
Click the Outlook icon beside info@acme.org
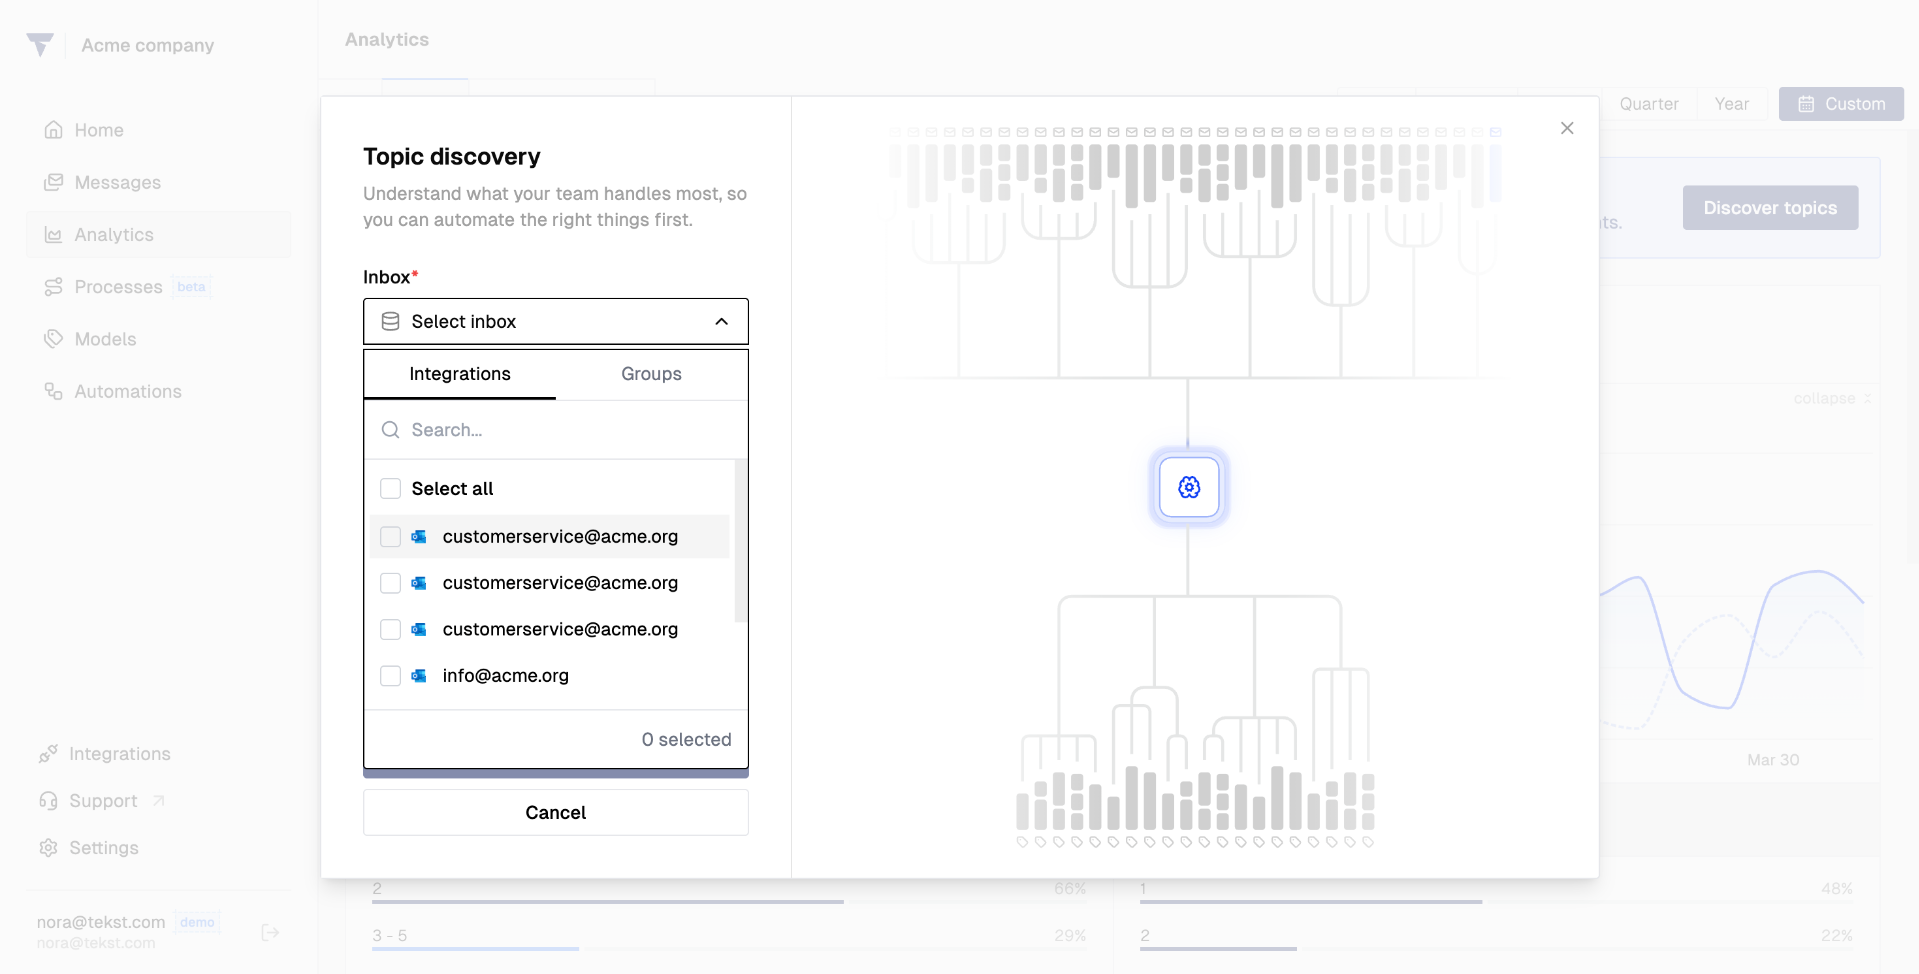(419, 676)
